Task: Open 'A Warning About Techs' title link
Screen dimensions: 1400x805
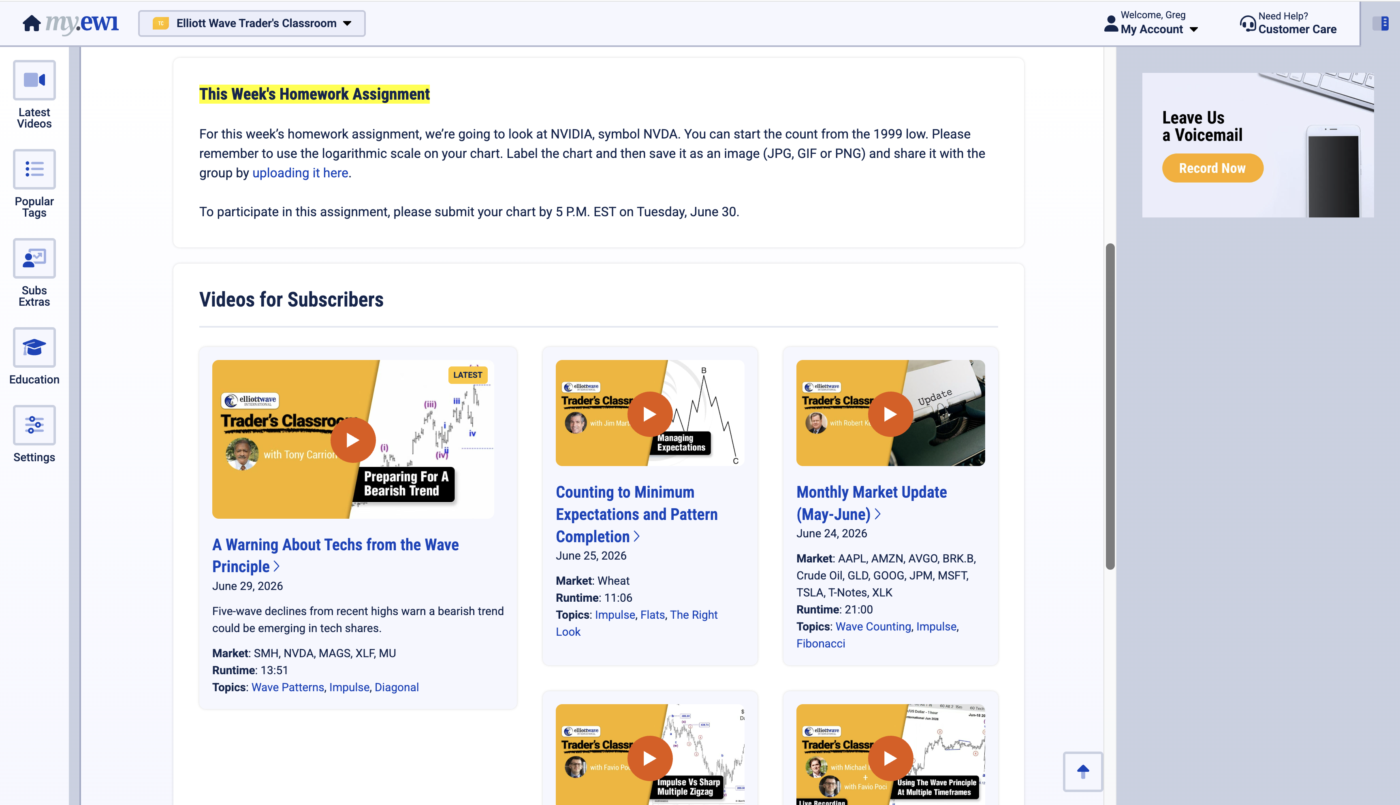Action: [336, 555]
